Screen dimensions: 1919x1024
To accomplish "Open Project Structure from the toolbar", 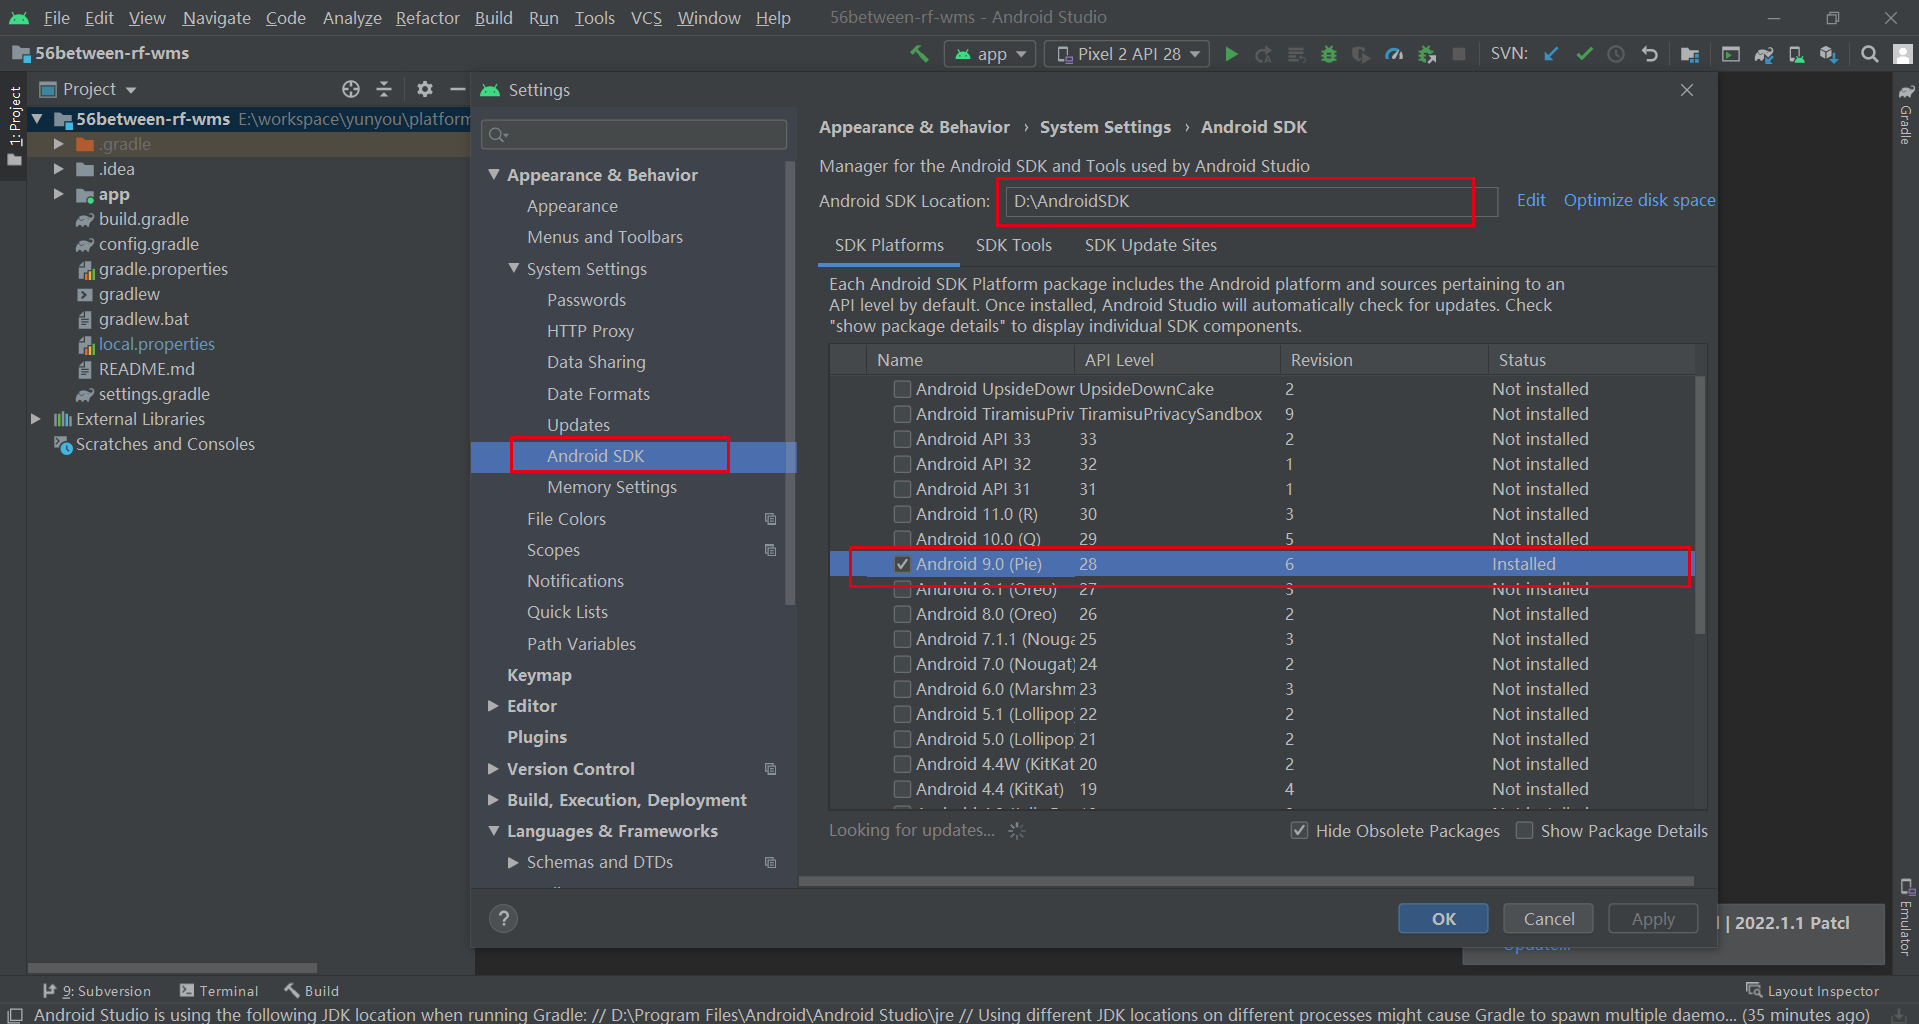I will pyautogui.click(x=1690, y=54).
